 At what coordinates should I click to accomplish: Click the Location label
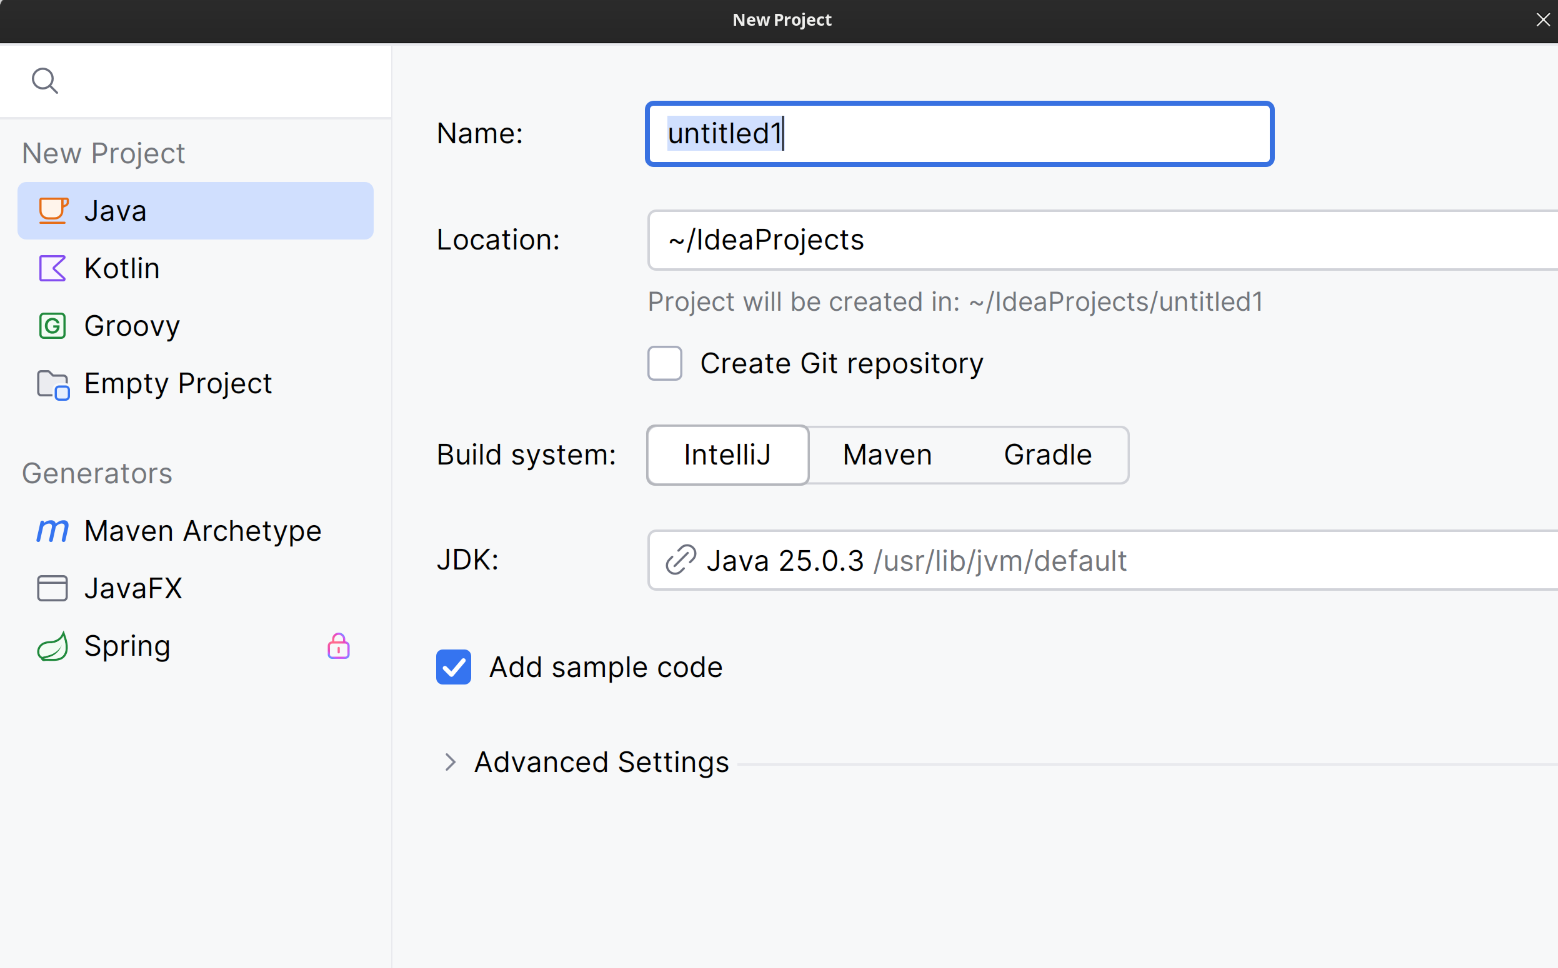pyautogui.click(x=499, y=240)
